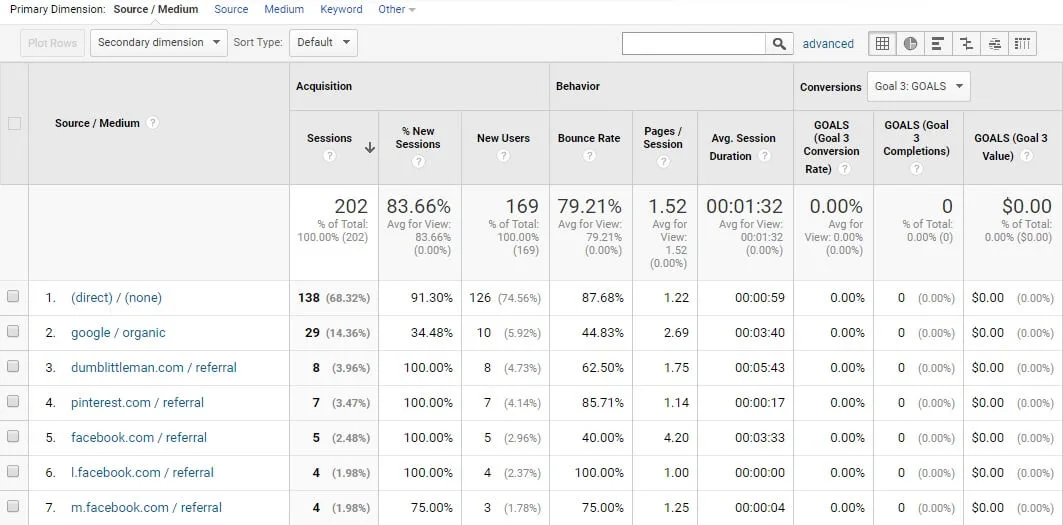Open help icon under New Users

503,155
